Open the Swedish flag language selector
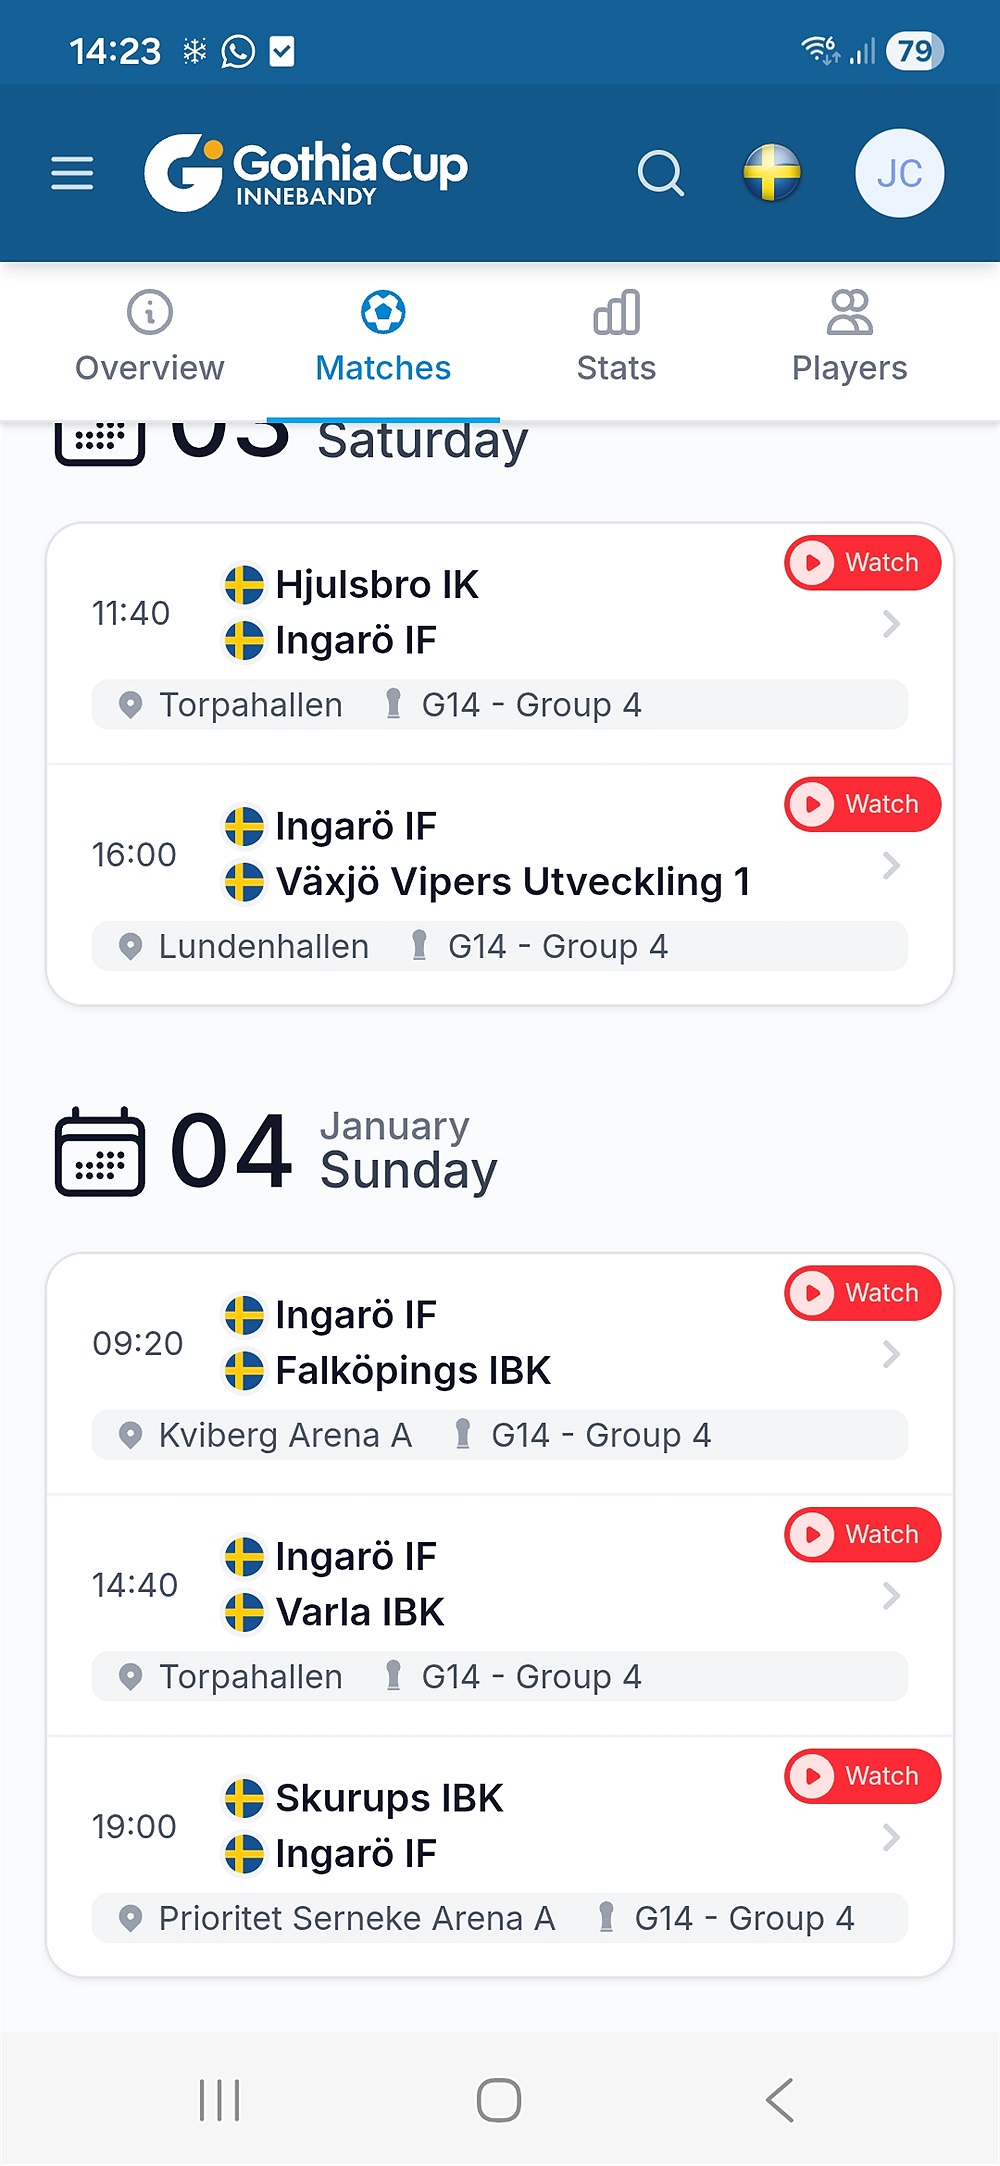 pos(772,173)
